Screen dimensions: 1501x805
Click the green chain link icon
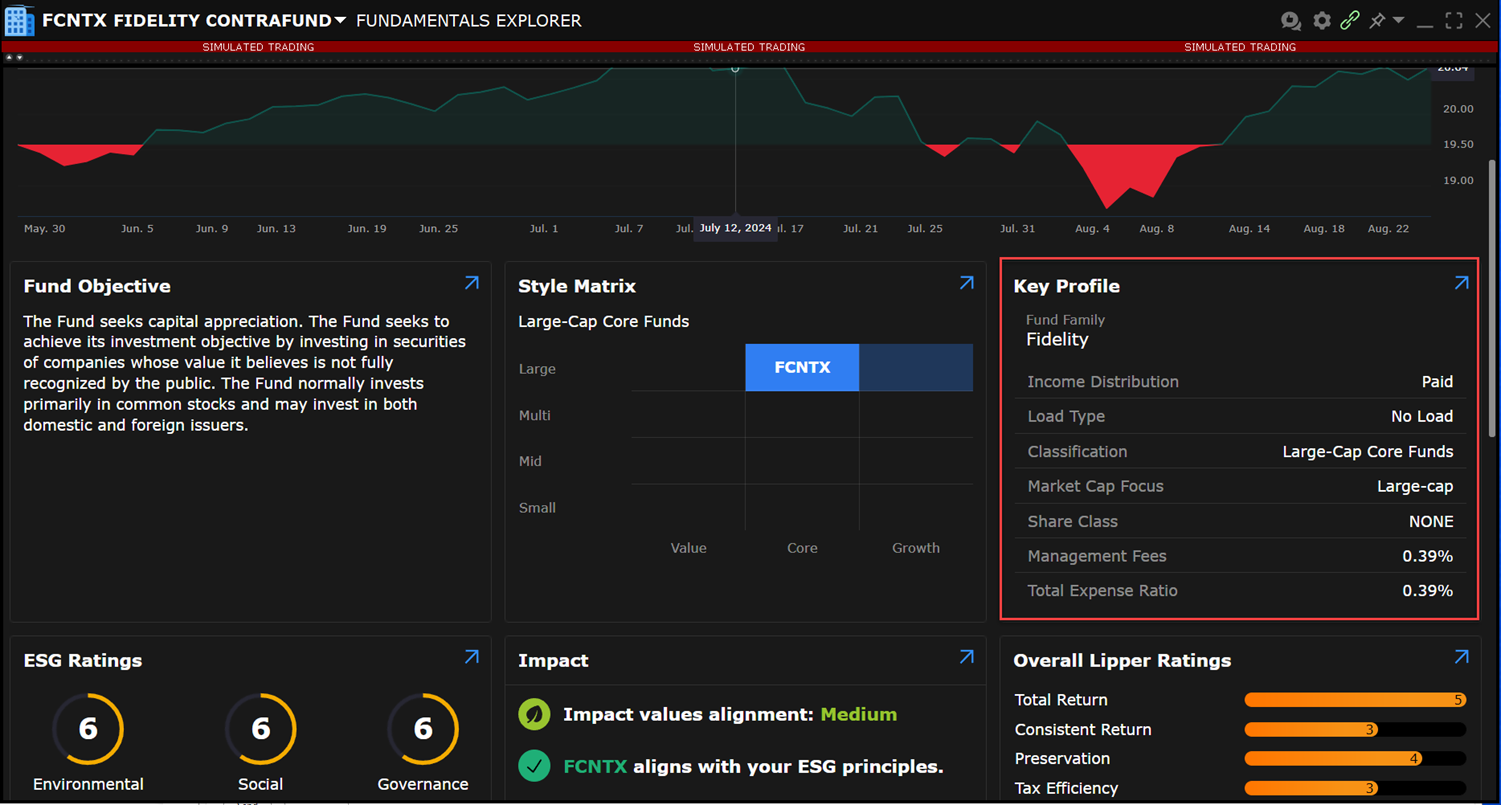pyautogui.click(x=1350, y=21)
